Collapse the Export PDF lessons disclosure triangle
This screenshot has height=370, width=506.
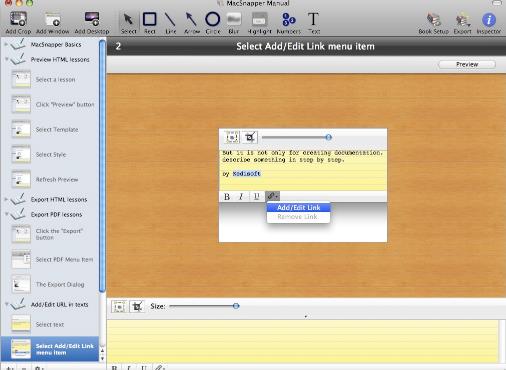tap(6, 214)
